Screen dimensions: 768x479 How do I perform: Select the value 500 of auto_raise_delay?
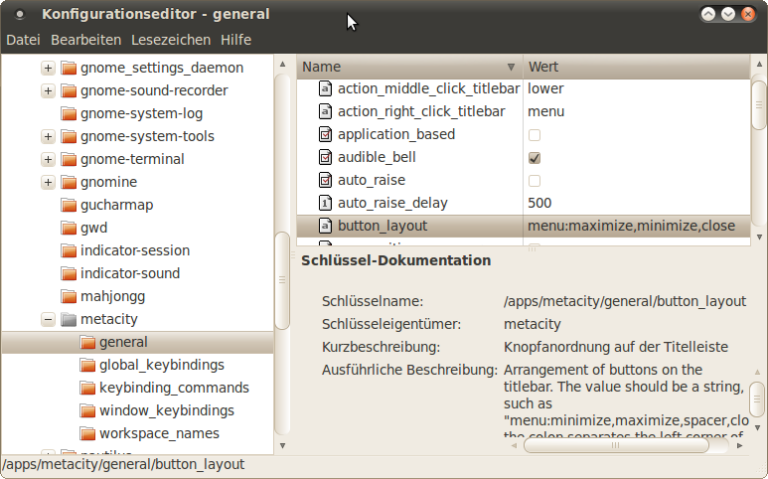pyautogui.click(x=539, y=203)
